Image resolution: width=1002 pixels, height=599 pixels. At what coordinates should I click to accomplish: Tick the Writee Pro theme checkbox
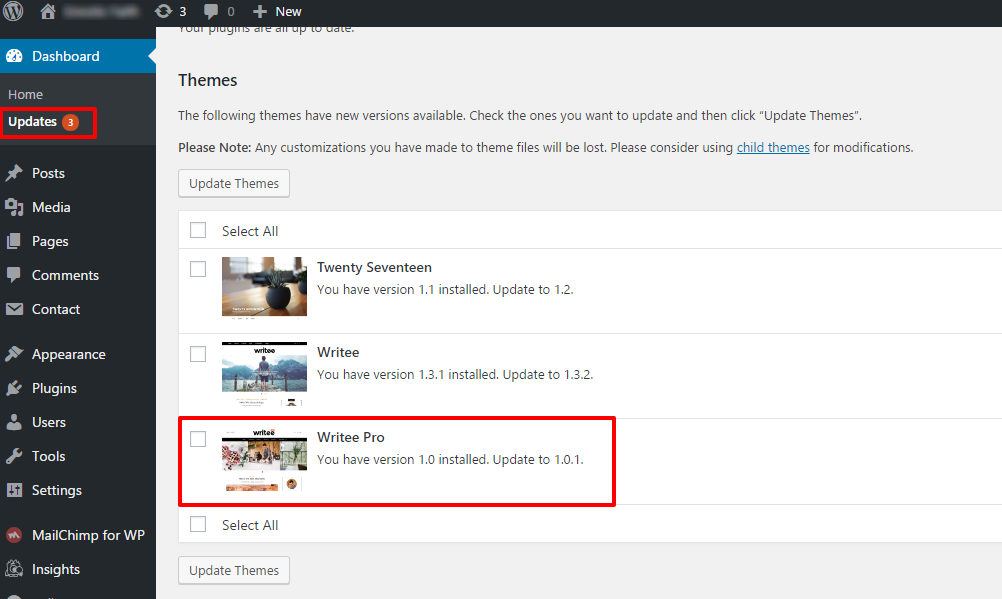tap(198, 439)
